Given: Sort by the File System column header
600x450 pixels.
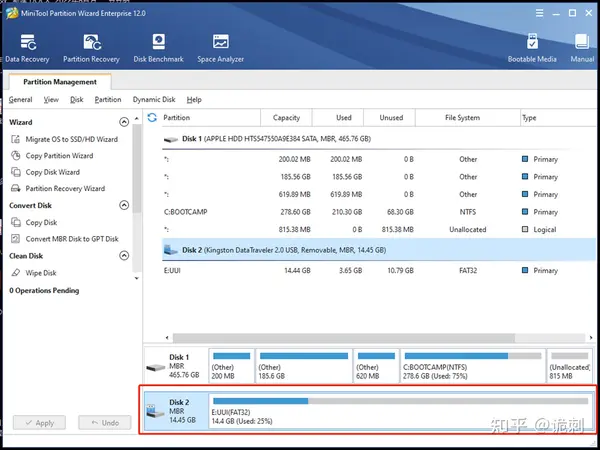Looking at the screenshot, I should click(468, 117).
